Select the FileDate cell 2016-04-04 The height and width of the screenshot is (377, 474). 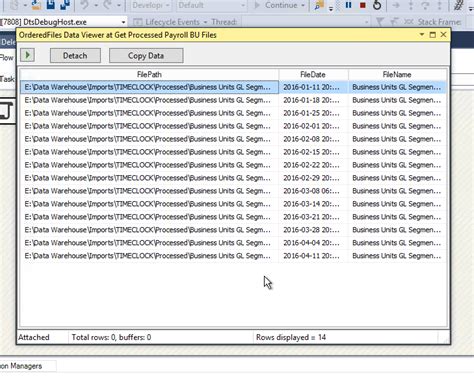coord(313,243)
